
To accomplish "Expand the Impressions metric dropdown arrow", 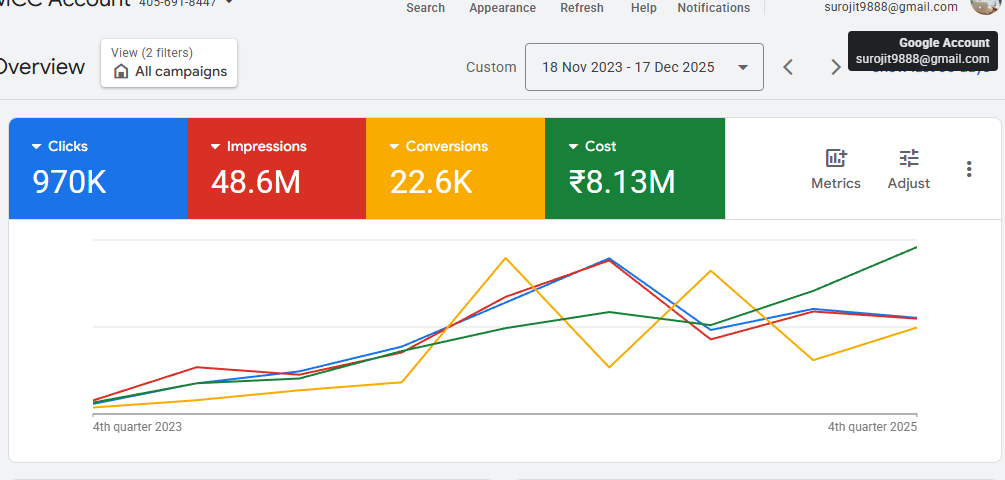I will click(215, 147).
